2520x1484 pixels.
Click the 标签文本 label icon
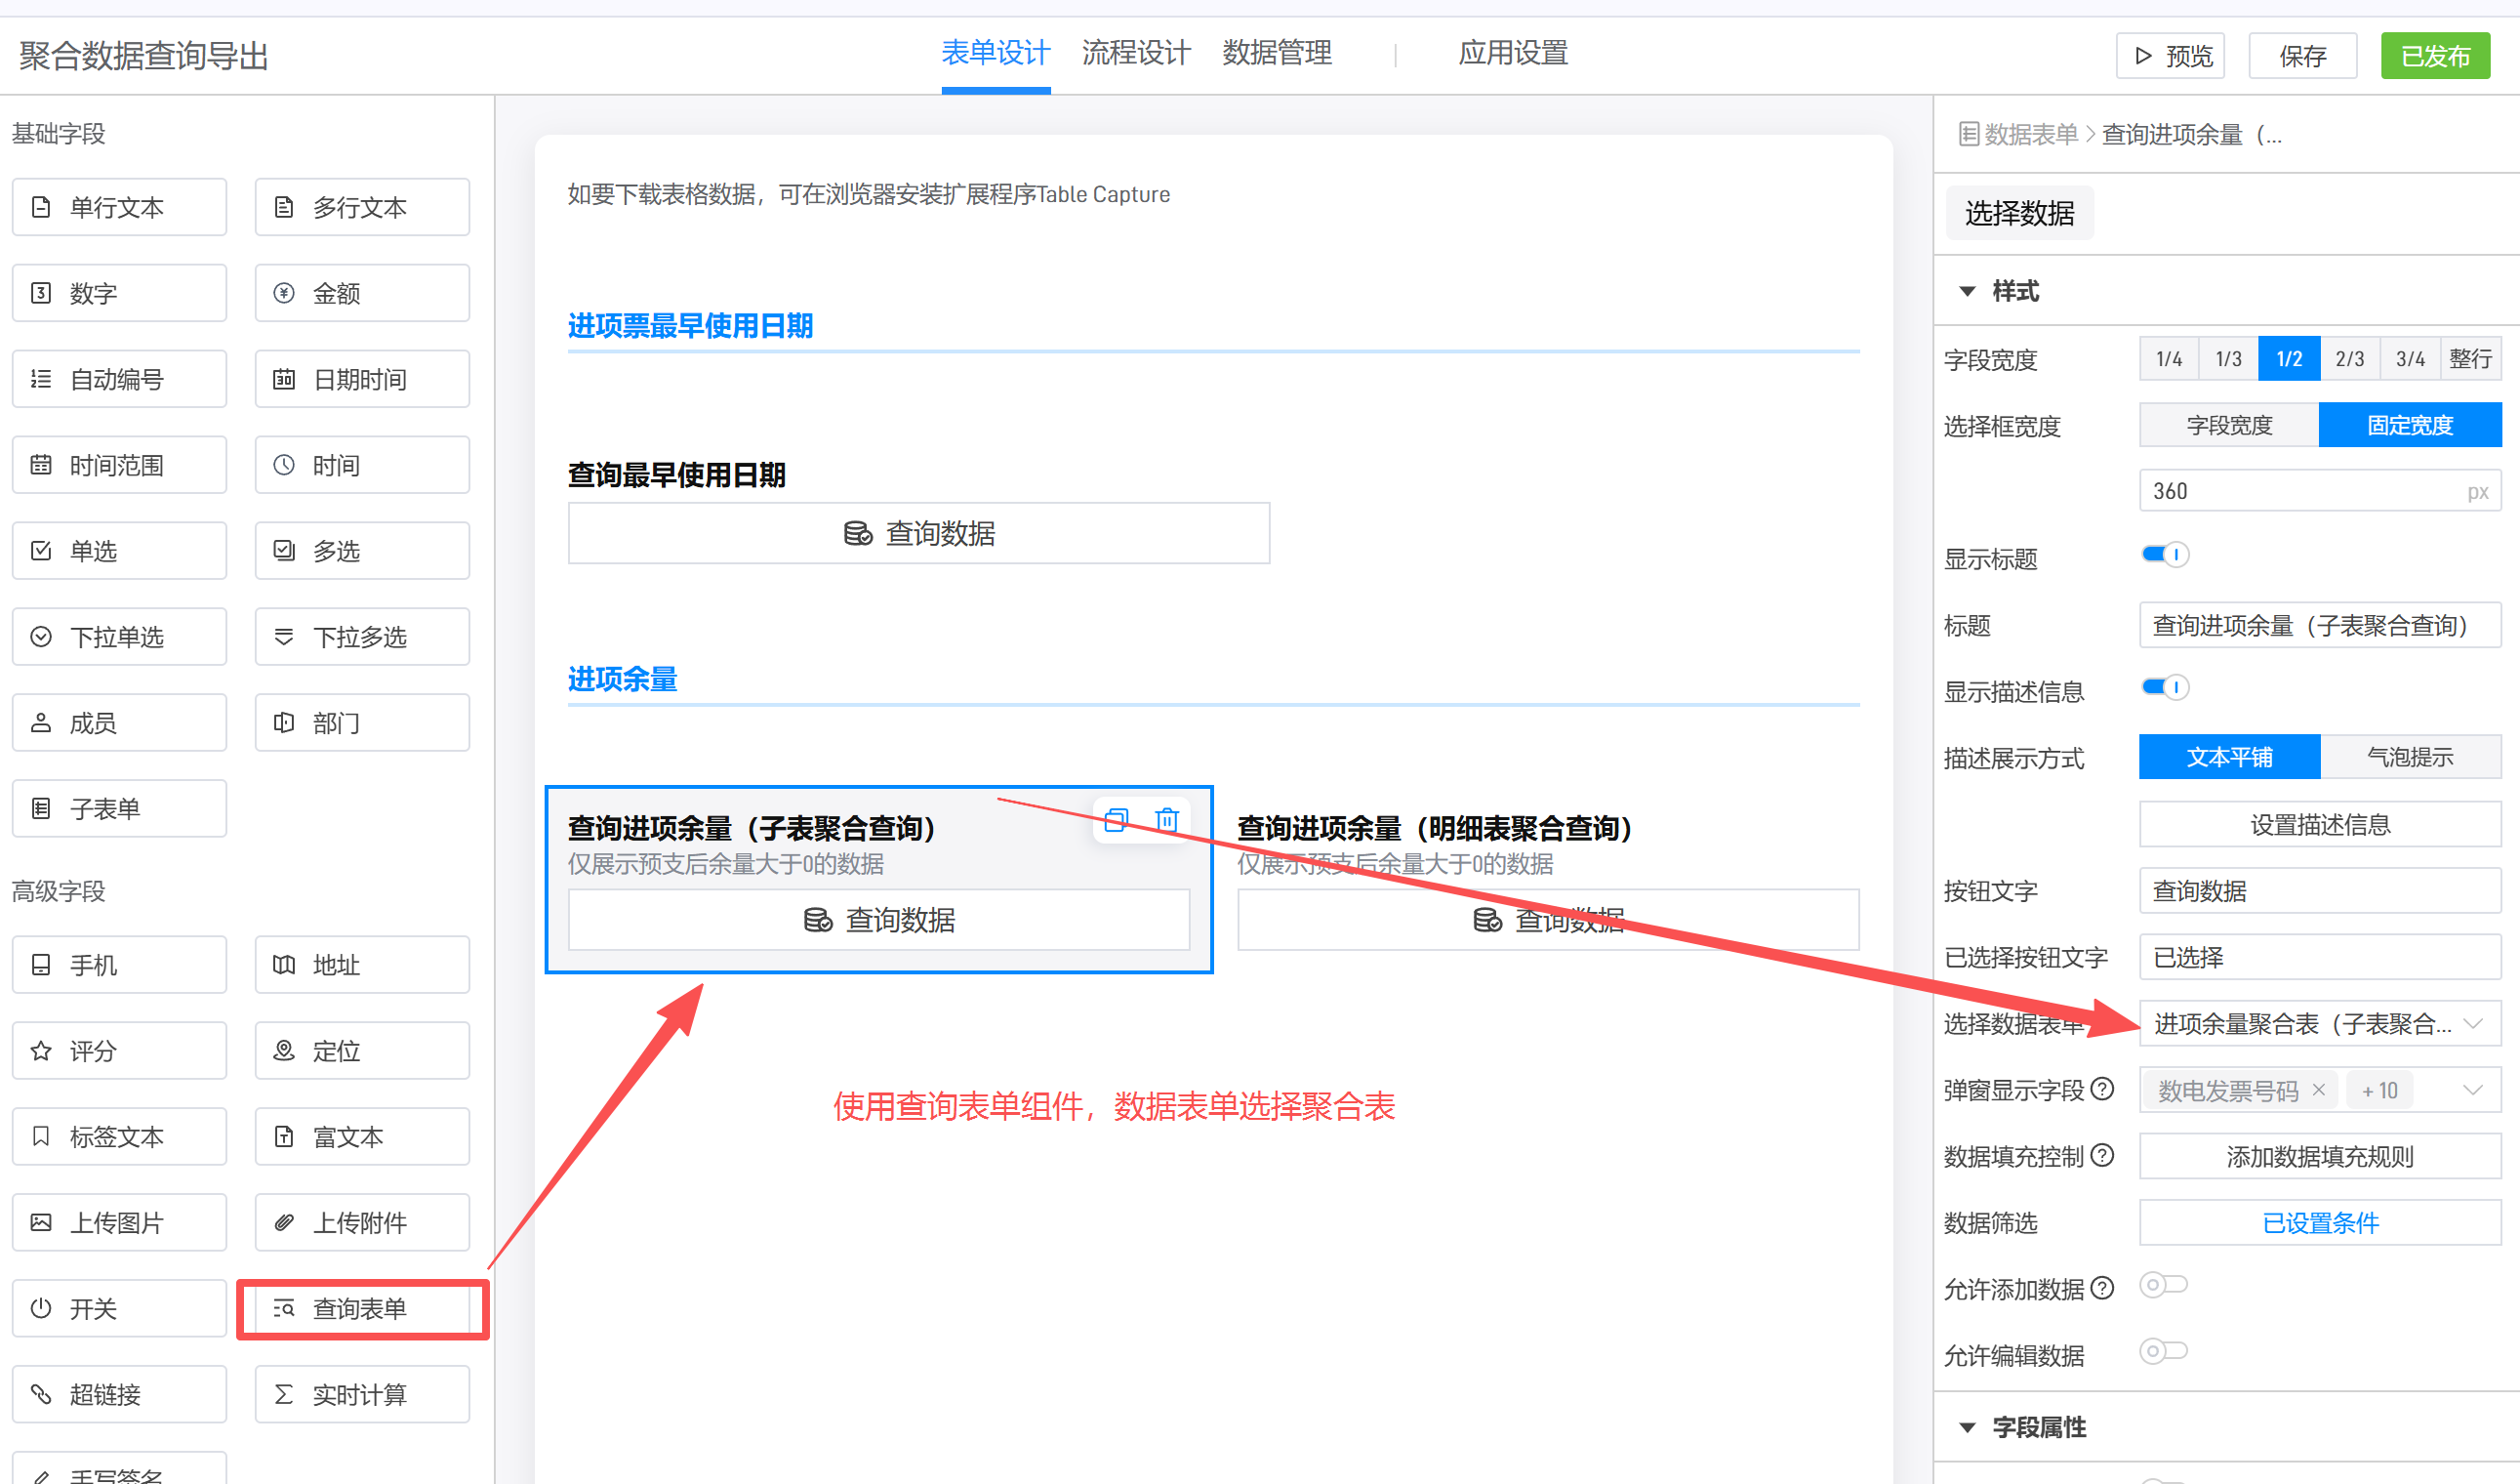pyautogui.click(x=41, y=1137)
